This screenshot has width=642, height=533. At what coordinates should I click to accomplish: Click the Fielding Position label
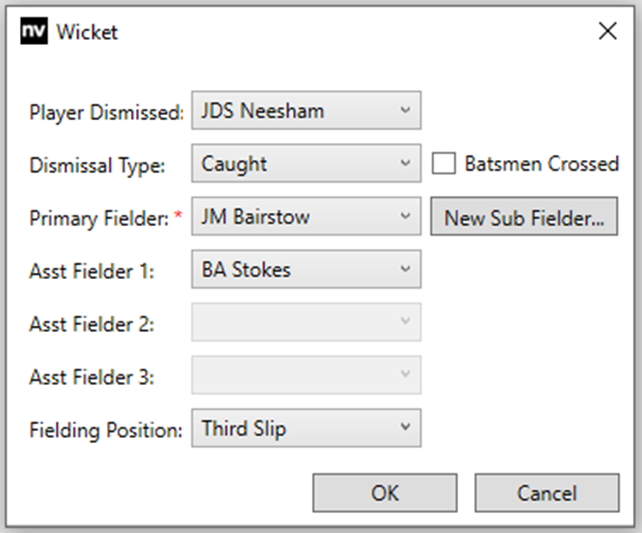pos(107,429)
